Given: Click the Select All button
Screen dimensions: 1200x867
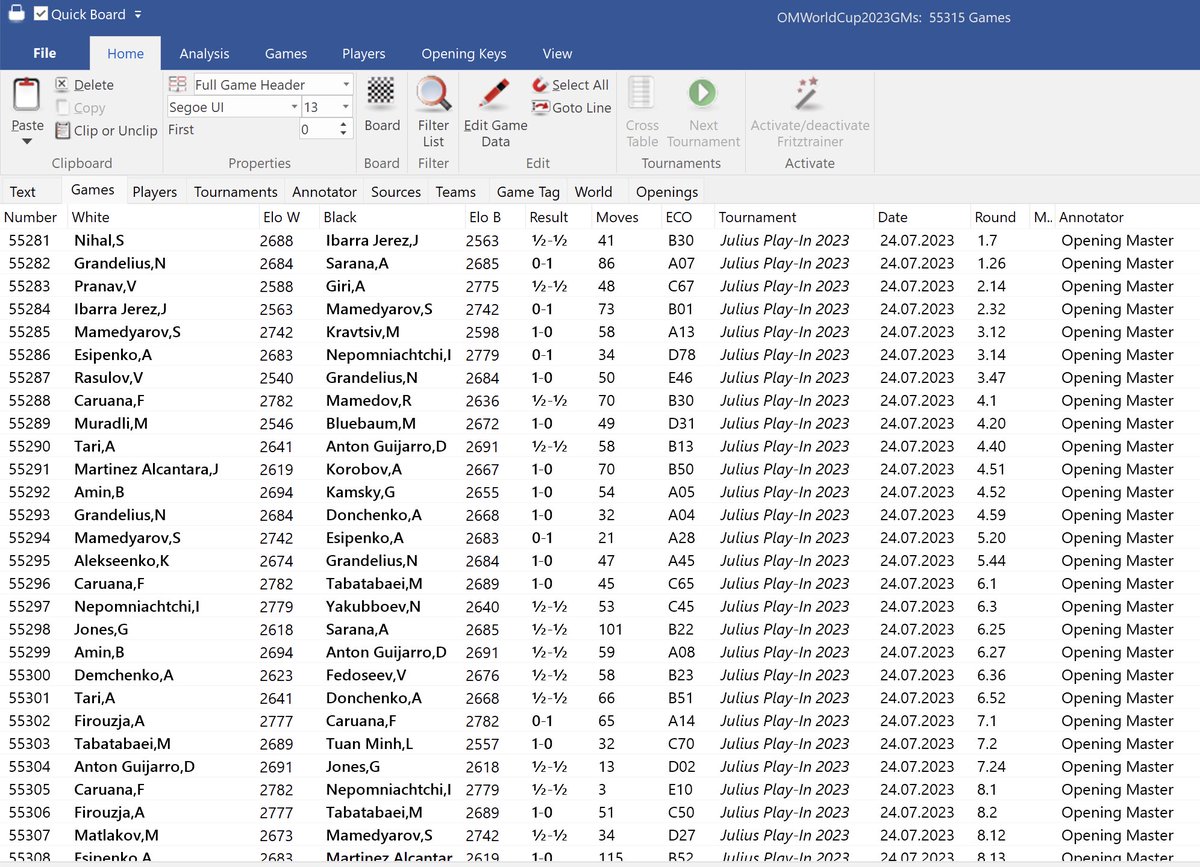Looking at the screenshot, I should point(570,85).
